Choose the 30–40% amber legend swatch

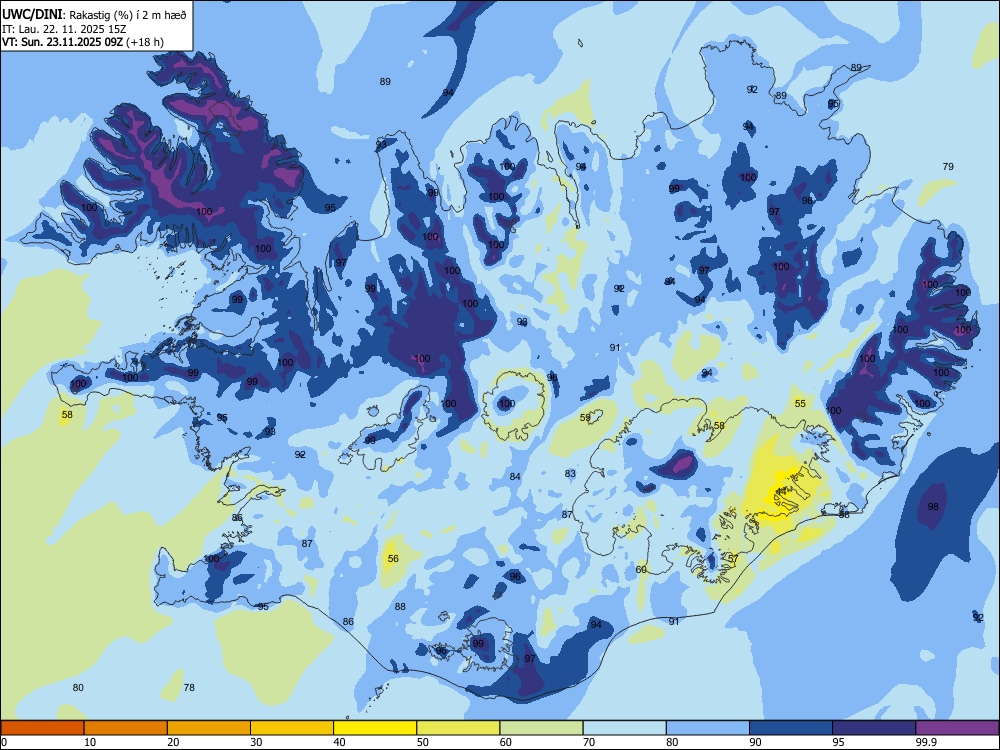tap(292, 728)
